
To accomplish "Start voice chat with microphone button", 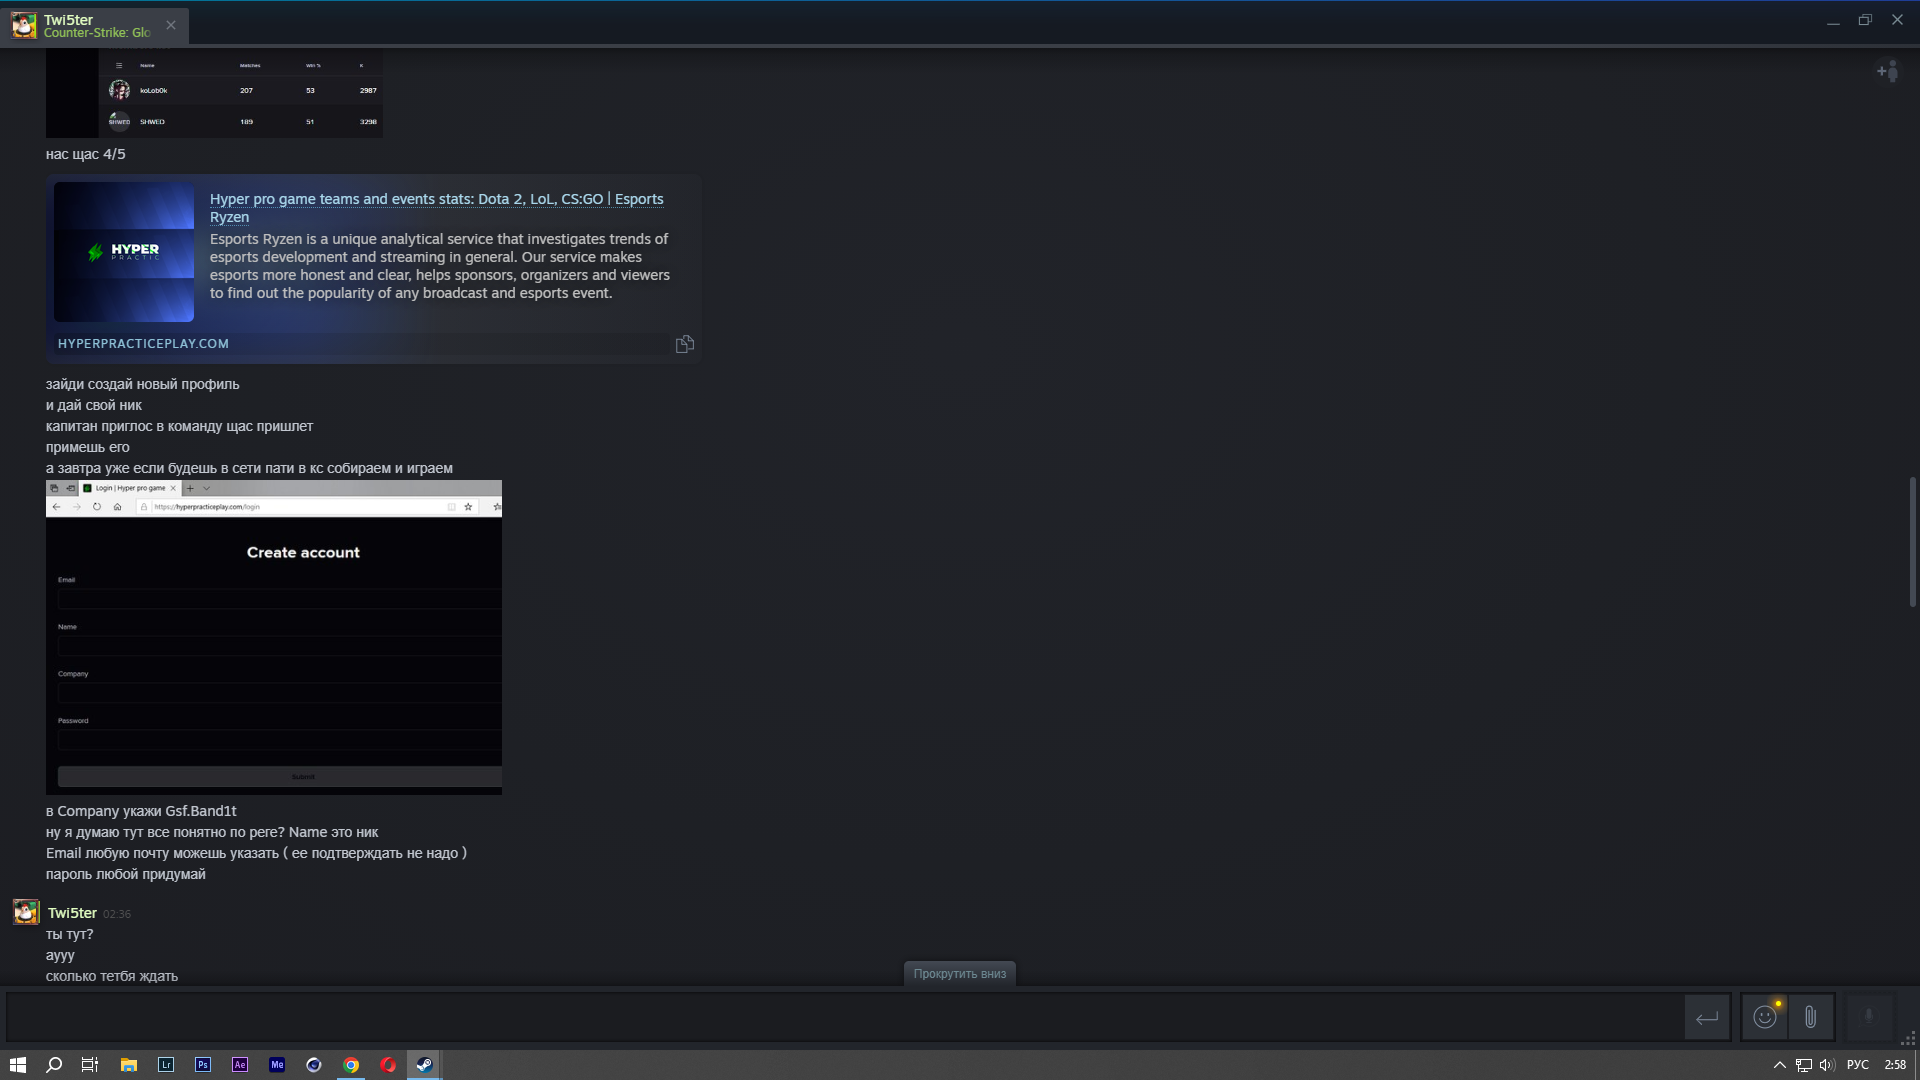I will click(1868, 1018).
